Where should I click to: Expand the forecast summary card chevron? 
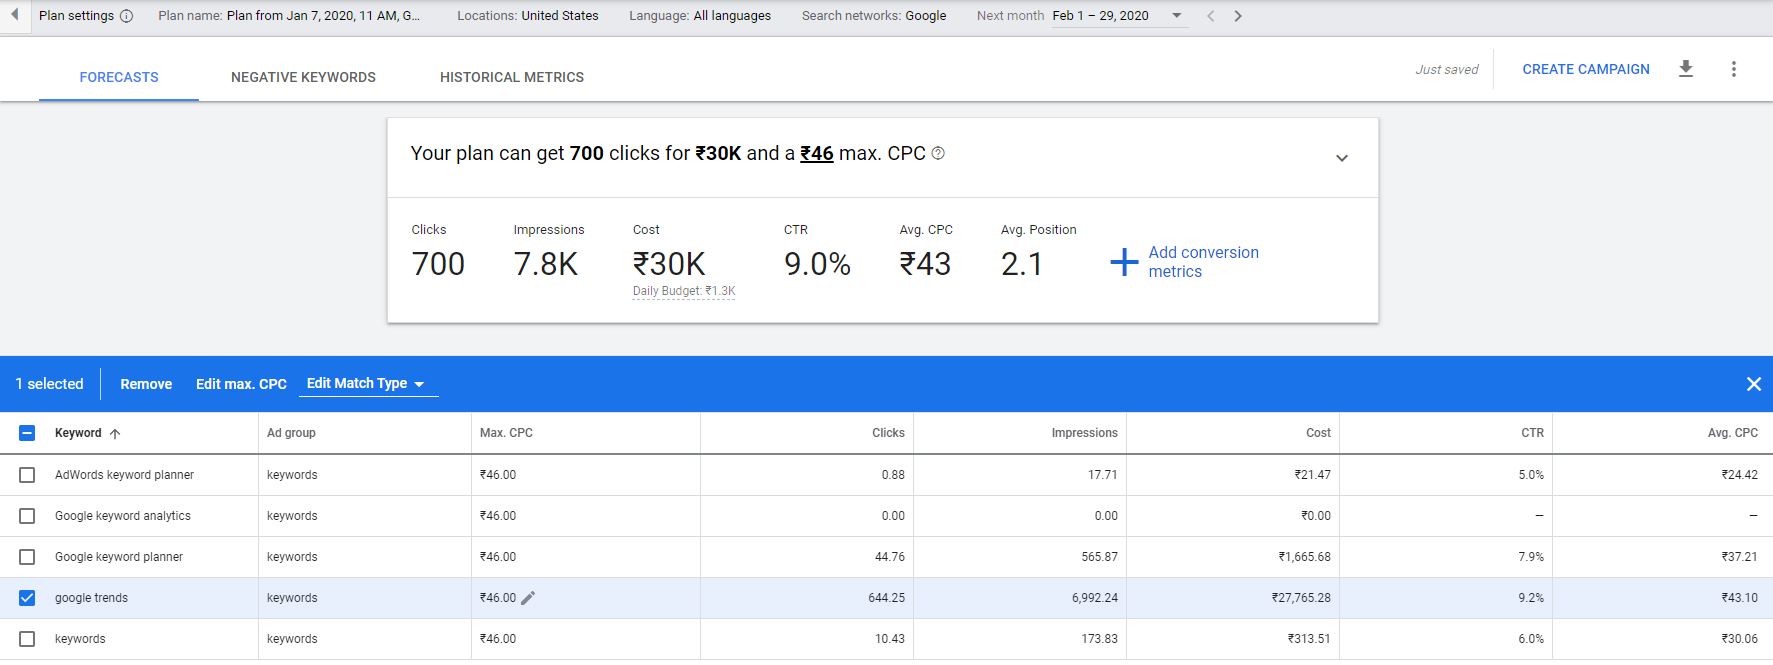[x=1342, y=158]
